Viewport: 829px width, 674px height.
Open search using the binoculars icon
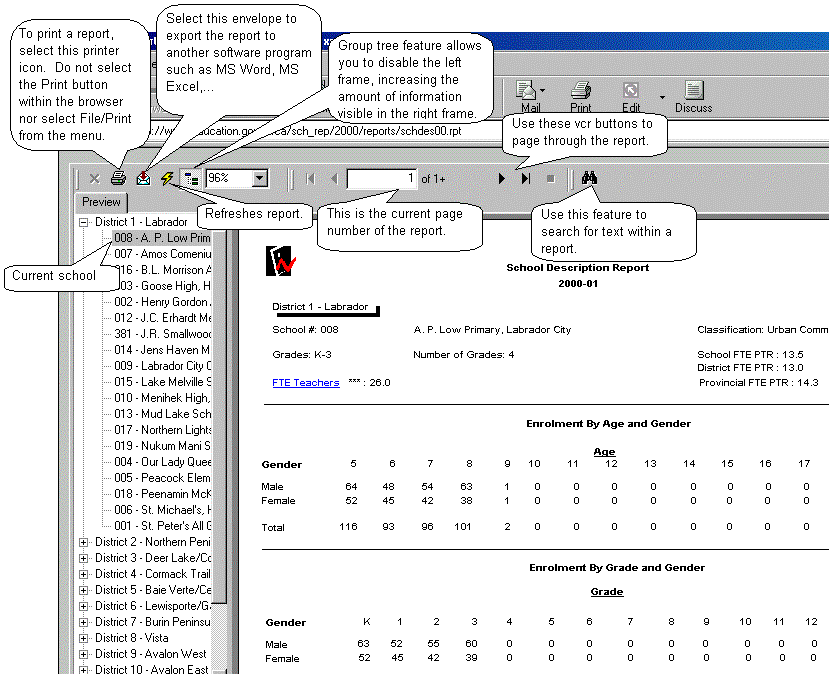point(590,178)
